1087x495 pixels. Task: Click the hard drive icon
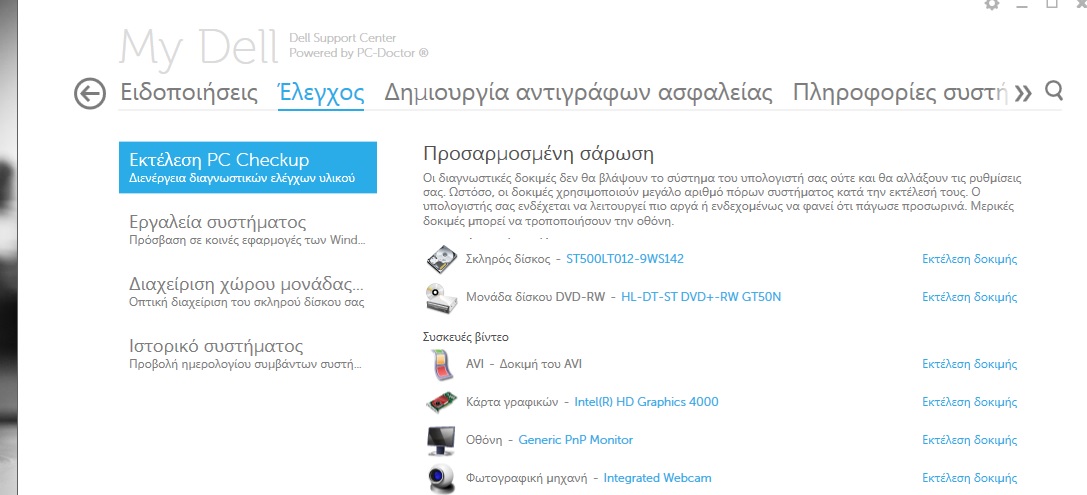click(442, 259)
